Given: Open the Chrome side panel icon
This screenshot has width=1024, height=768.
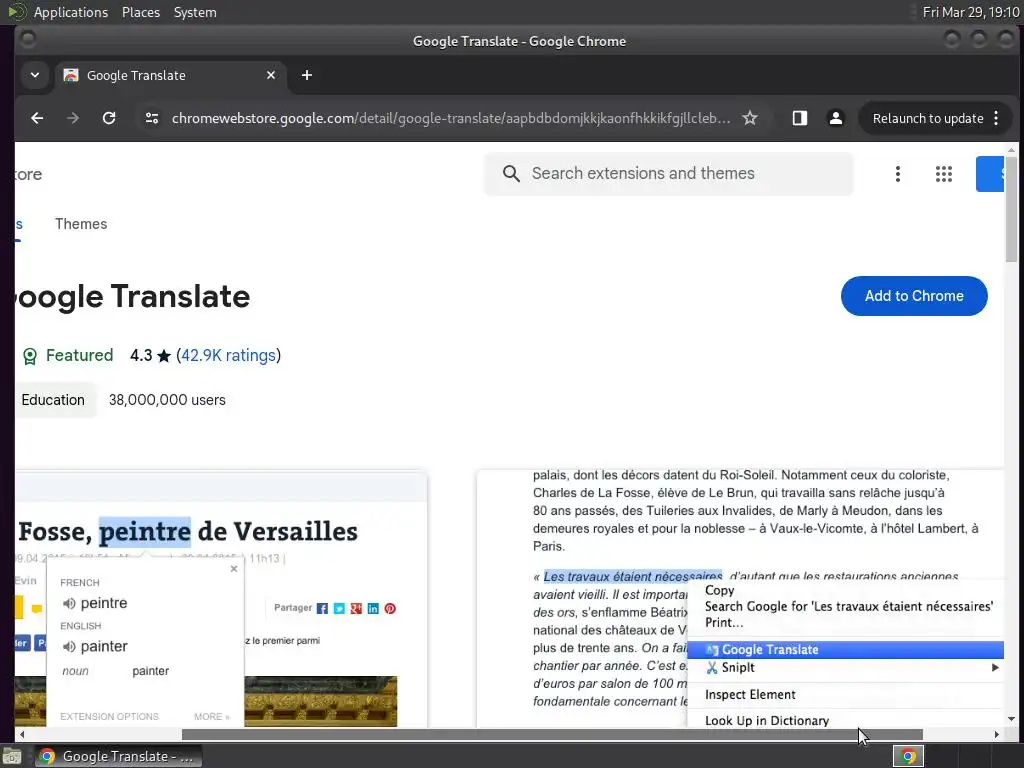Looking at the screenshot, I should (799, 118).
